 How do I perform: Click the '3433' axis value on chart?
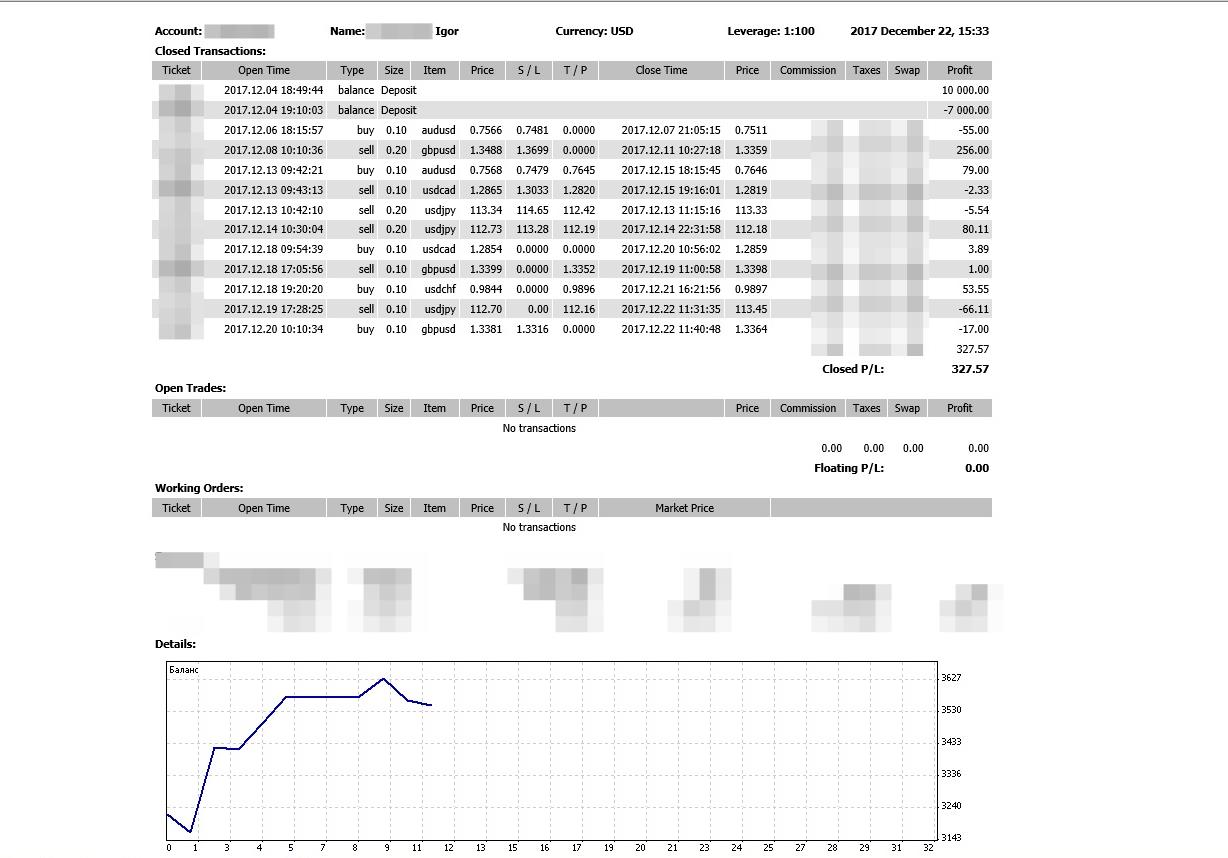pos(951,742)
